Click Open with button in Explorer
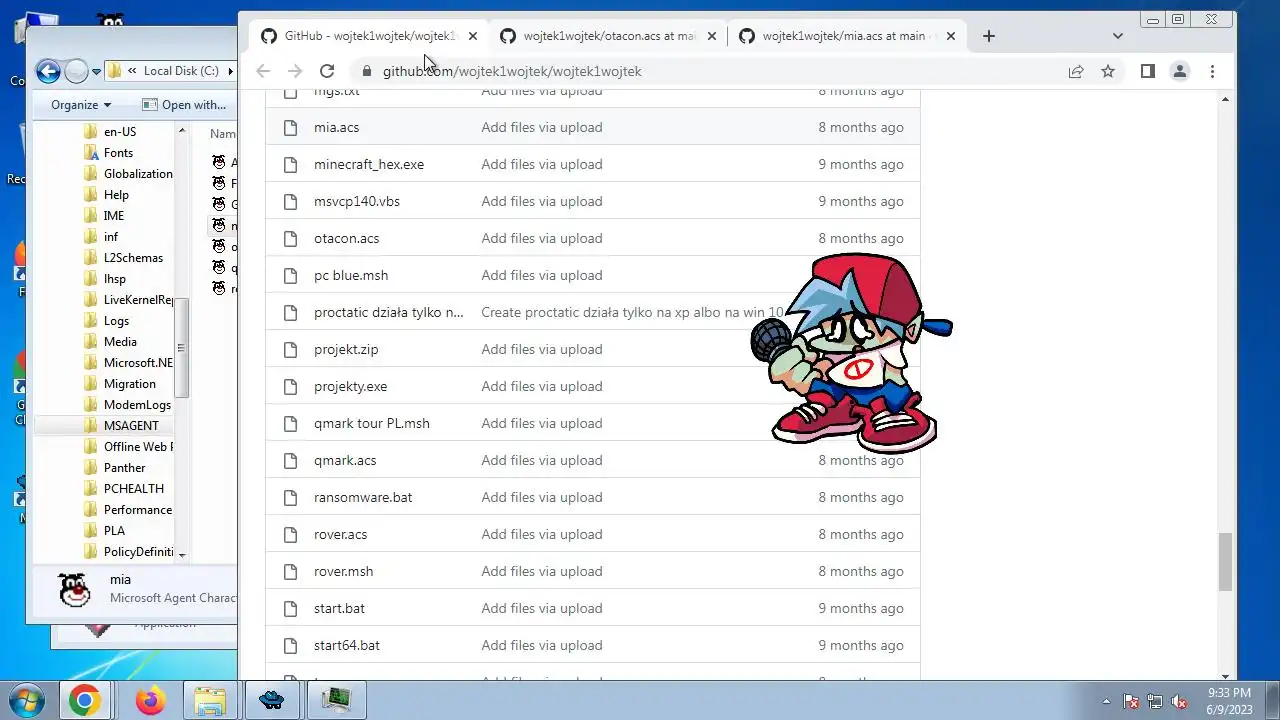The height and width of the screenshot is (720, 1280). coord(184,104)
